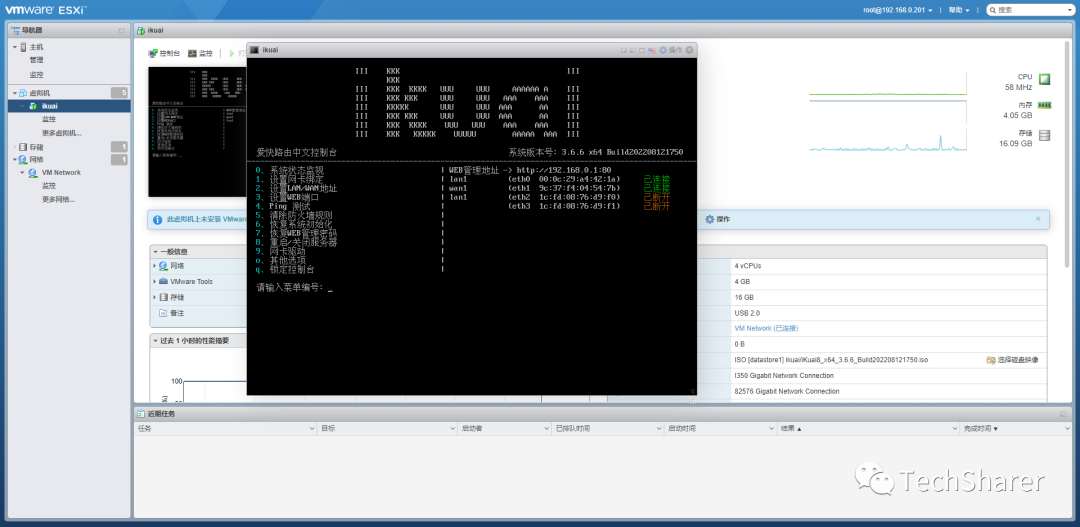1080x527 pixels.
Task: Open the 帮助 help menu
Action: [959, 10]
